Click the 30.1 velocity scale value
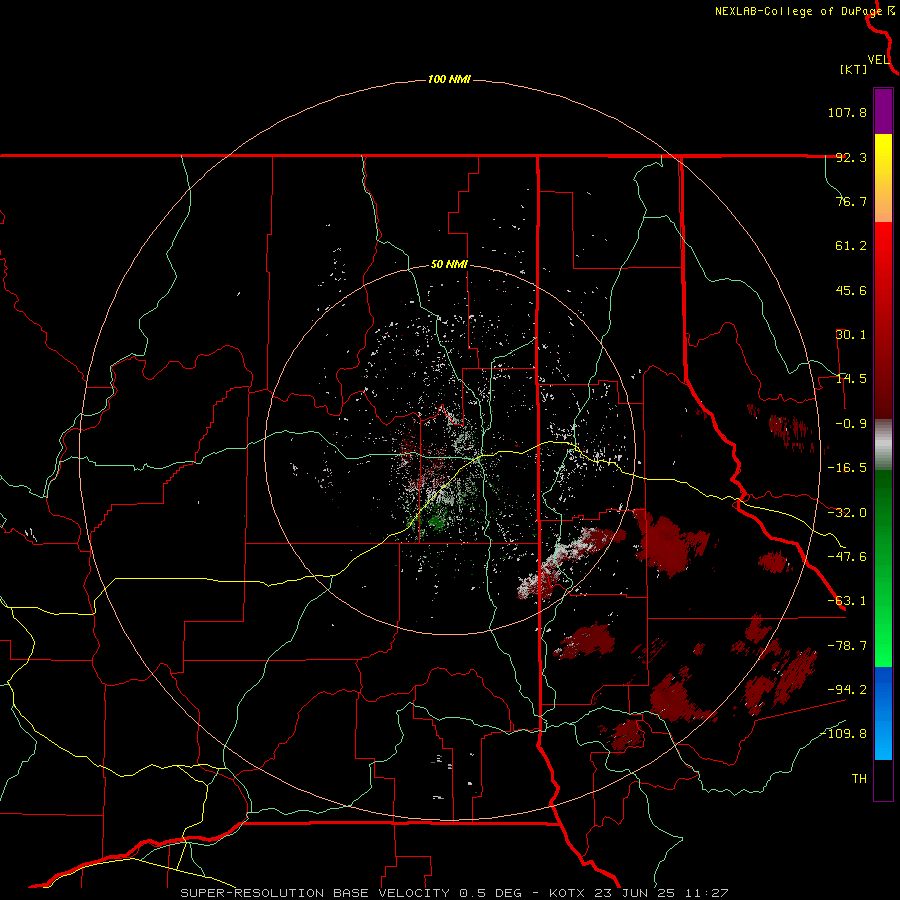Image resolution: width=900 pixels, height=900 pixels. coord(851,335)
